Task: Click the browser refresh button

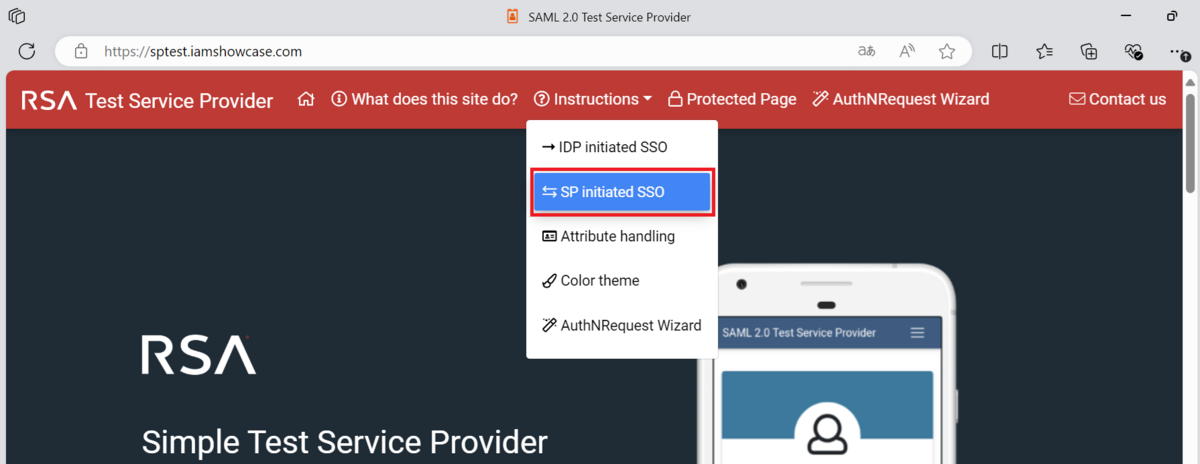Action: (x=27, y=51)
